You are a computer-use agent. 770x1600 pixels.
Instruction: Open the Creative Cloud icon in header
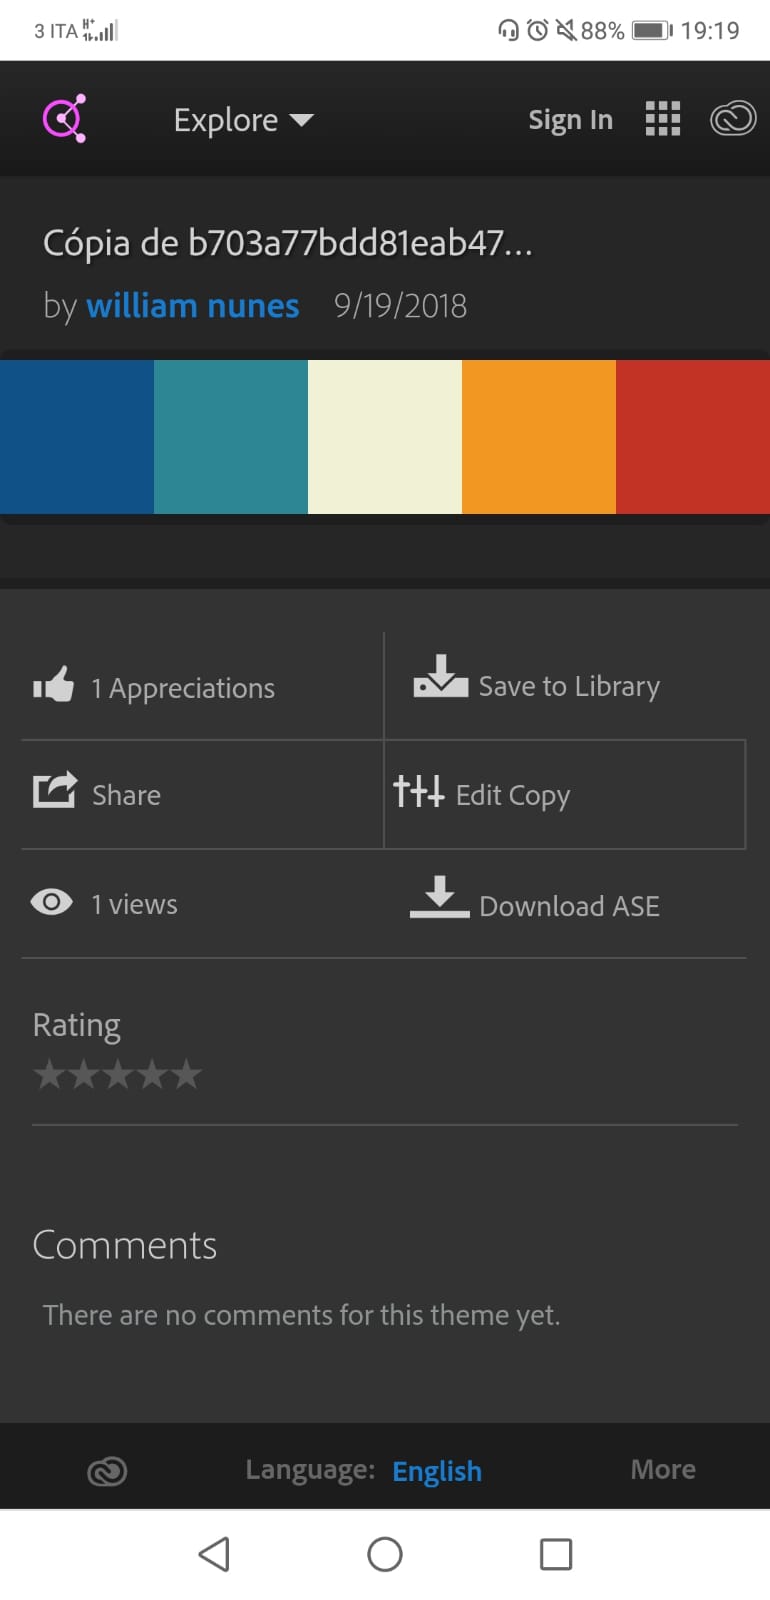point(733,119)
